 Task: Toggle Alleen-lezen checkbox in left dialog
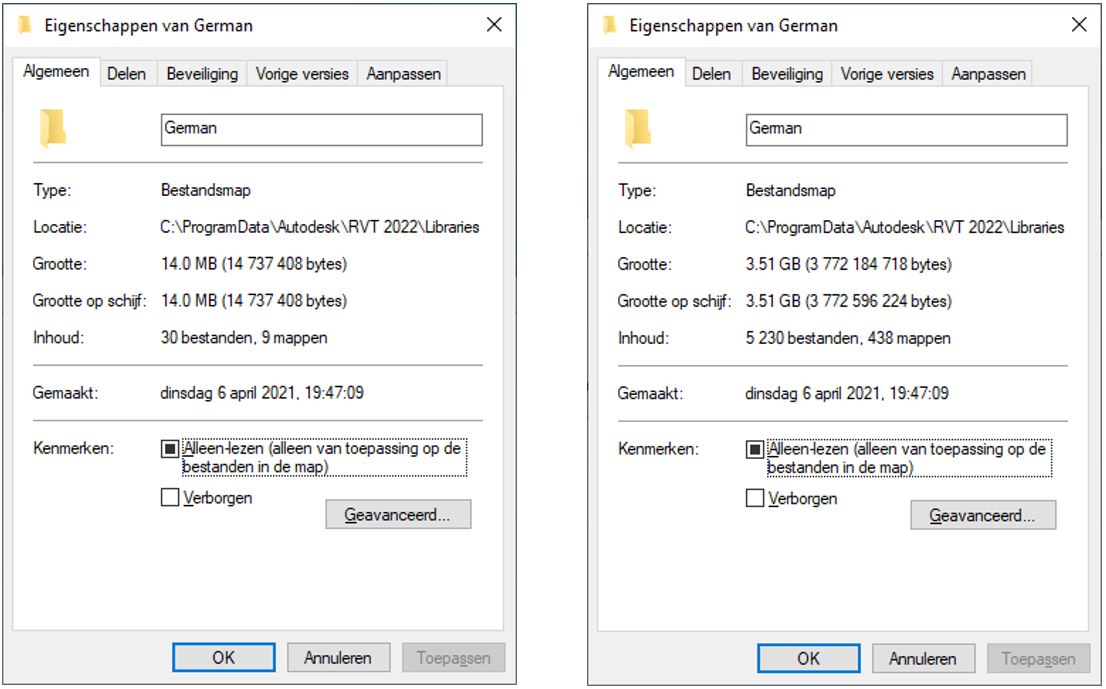point(170,449)
